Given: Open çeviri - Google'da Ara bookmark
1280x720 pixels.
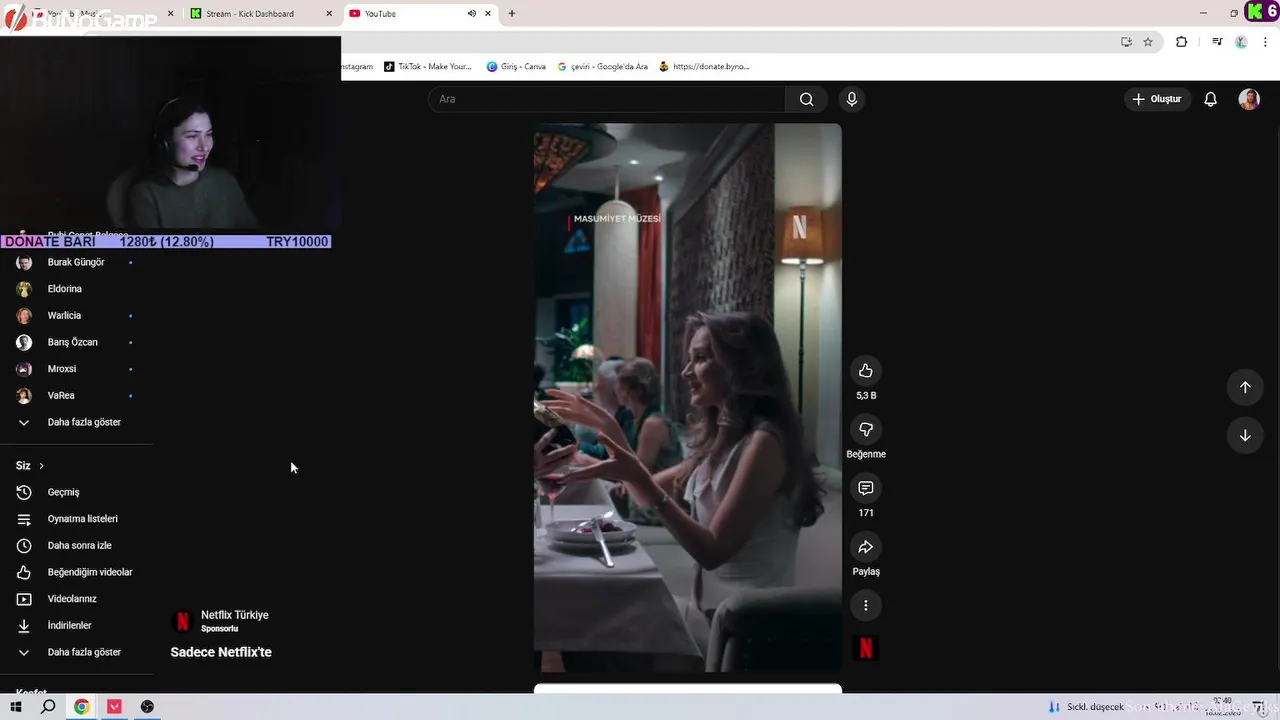Looking at the screenshot, I should click(603, 67).
